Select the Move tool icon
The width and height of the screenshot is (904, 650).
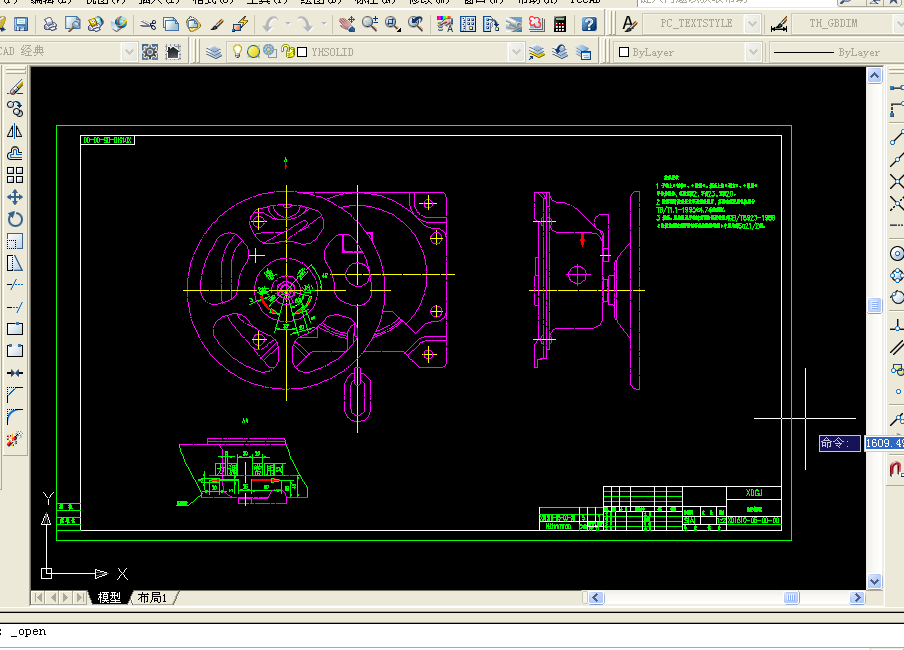[x=14, y=197]
